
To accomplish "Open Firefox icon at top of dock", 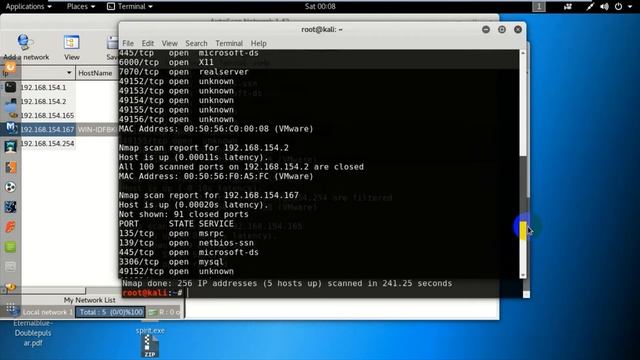I will [11, 67].
